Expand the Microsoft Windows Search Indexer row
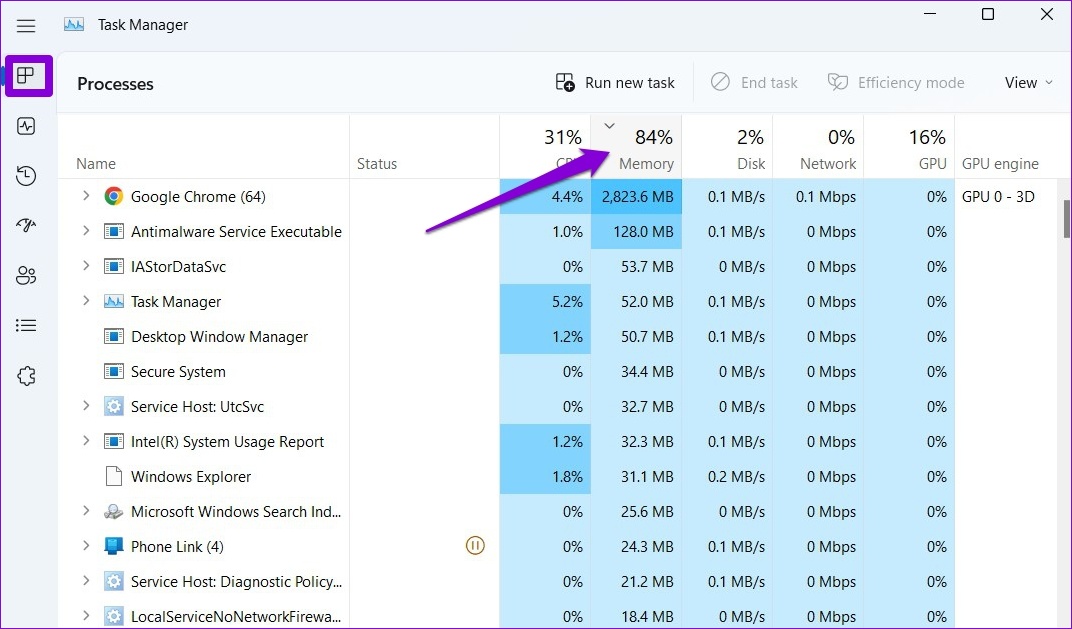 (x=86, y=510)
